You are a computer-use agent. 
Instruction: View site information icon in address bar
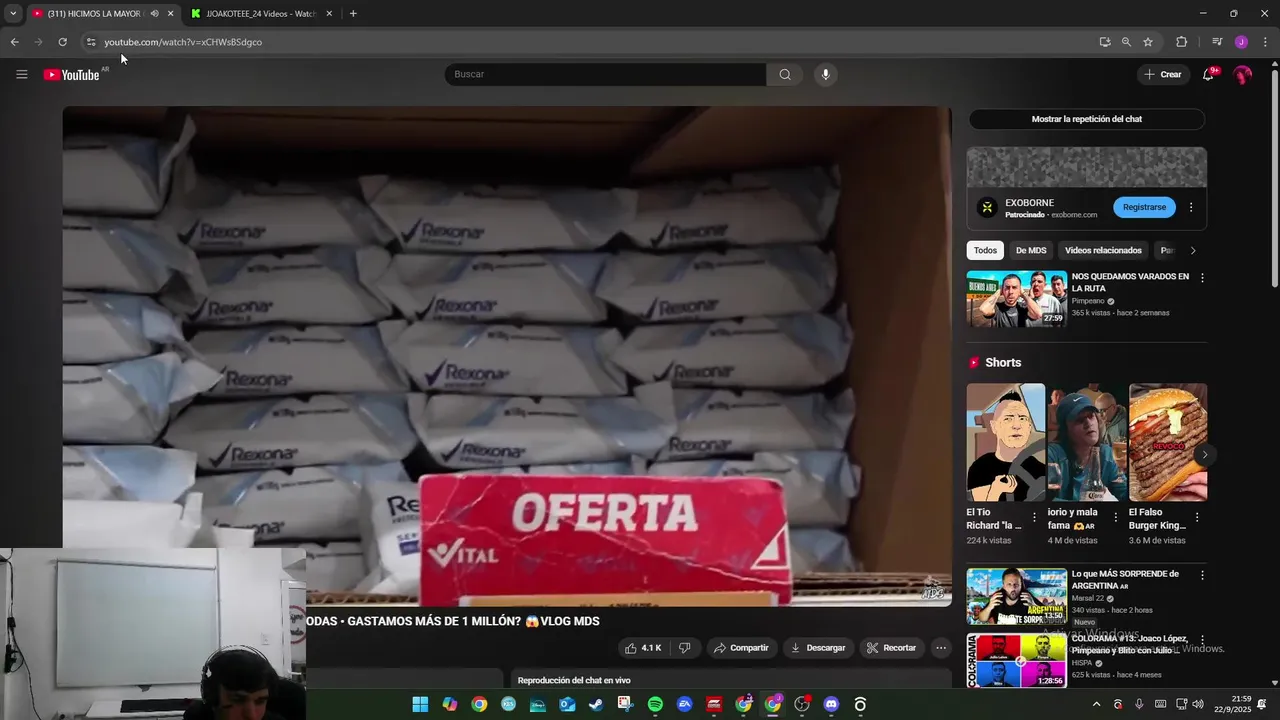[x=91, y=42]
